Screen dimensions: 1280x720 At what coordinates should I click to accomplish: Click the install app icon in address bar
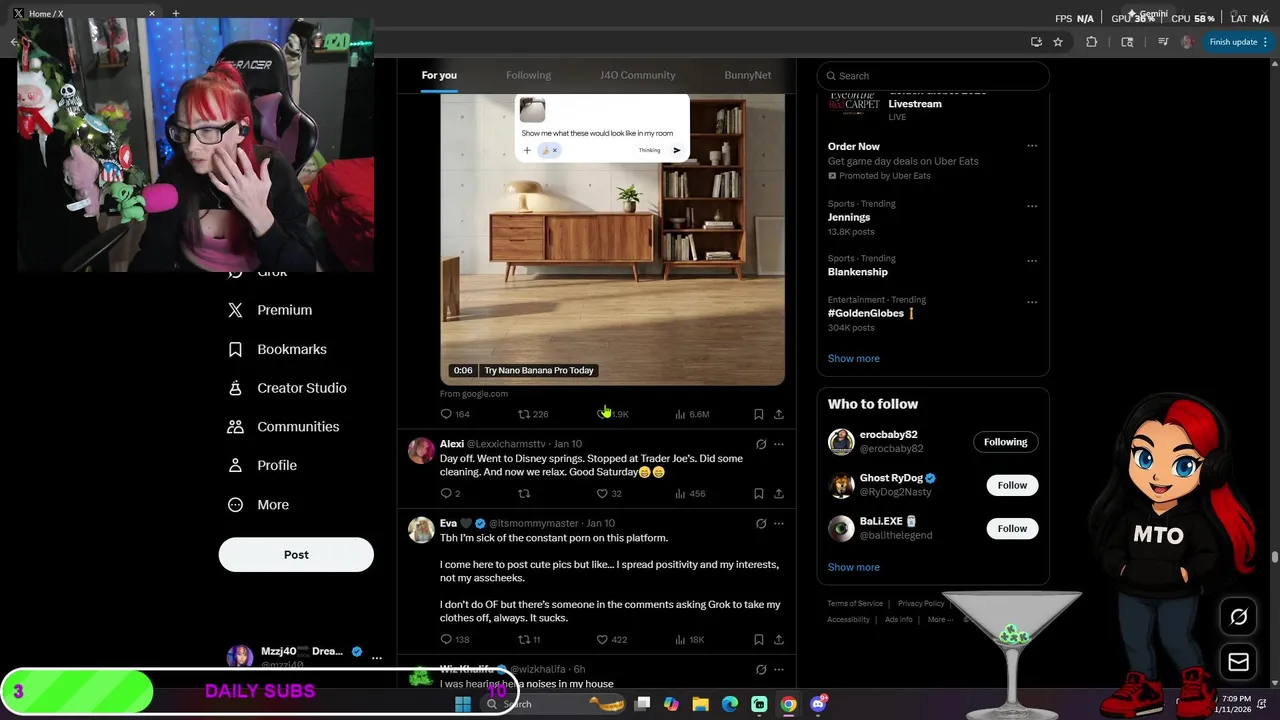click(1036, 42)
